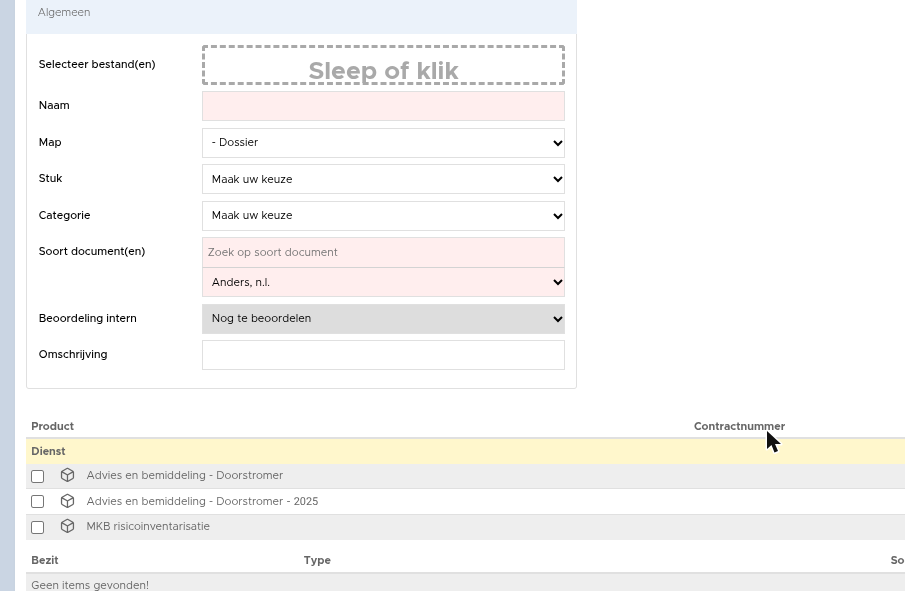Open the Anders, n.l. document type dropdown
905x591 pixels.
click(x=383, y=282)
